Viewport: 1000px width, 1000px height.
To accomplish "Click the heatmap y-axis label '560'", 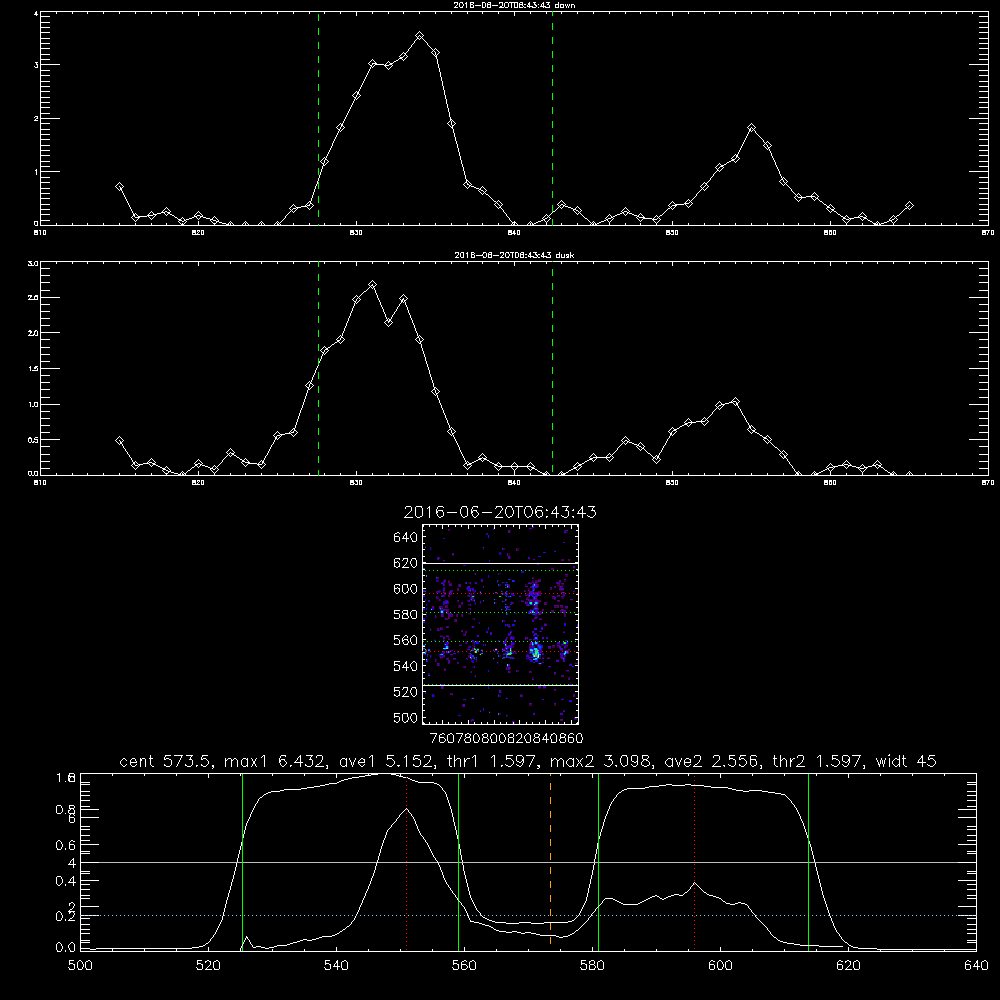I will (x=405, y=640).
